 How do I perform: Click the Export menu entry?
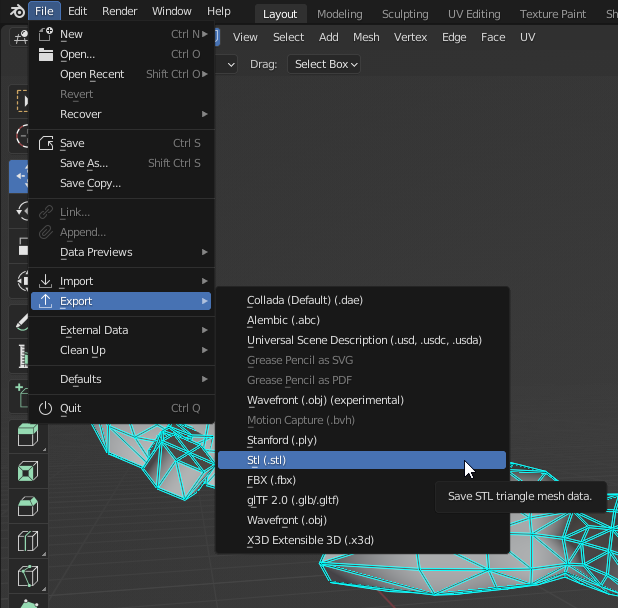pos(121,301)
